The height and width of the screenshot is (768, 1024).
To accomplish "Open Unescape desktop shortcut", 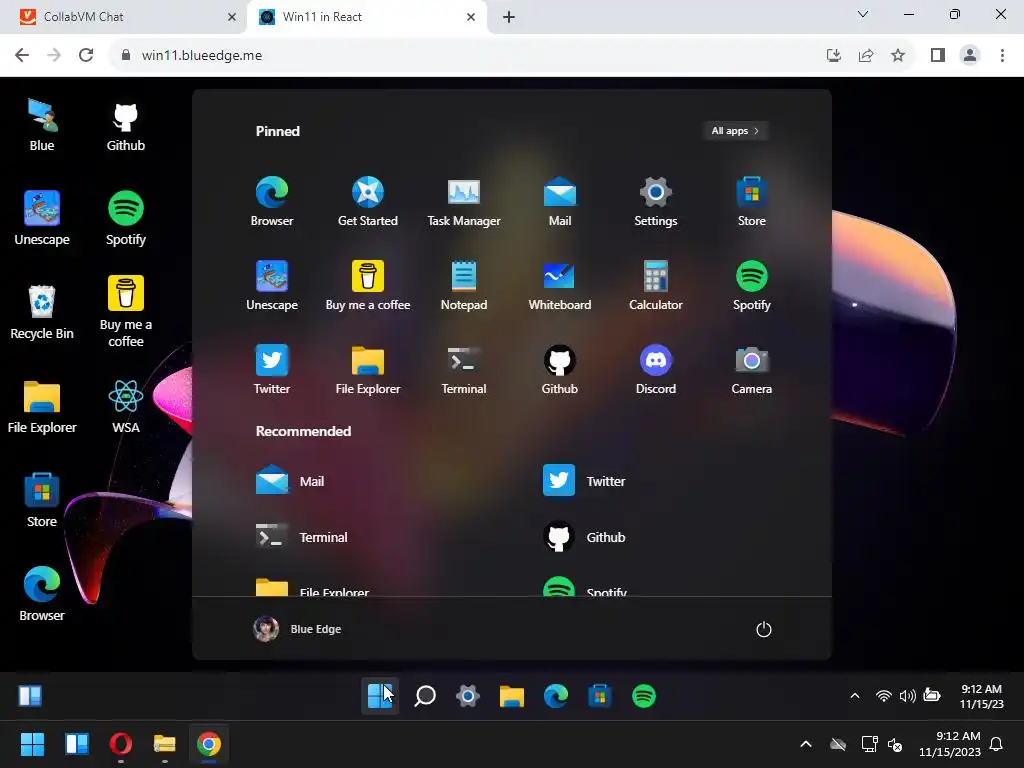I will (x=42, y=218).
